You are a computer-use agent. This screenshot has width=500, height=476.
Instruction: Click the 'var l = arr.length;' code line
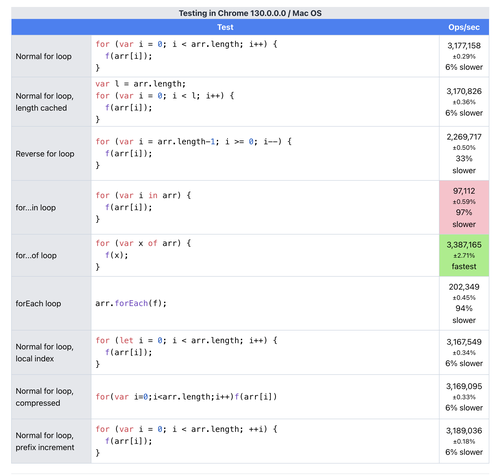point(140,84)
